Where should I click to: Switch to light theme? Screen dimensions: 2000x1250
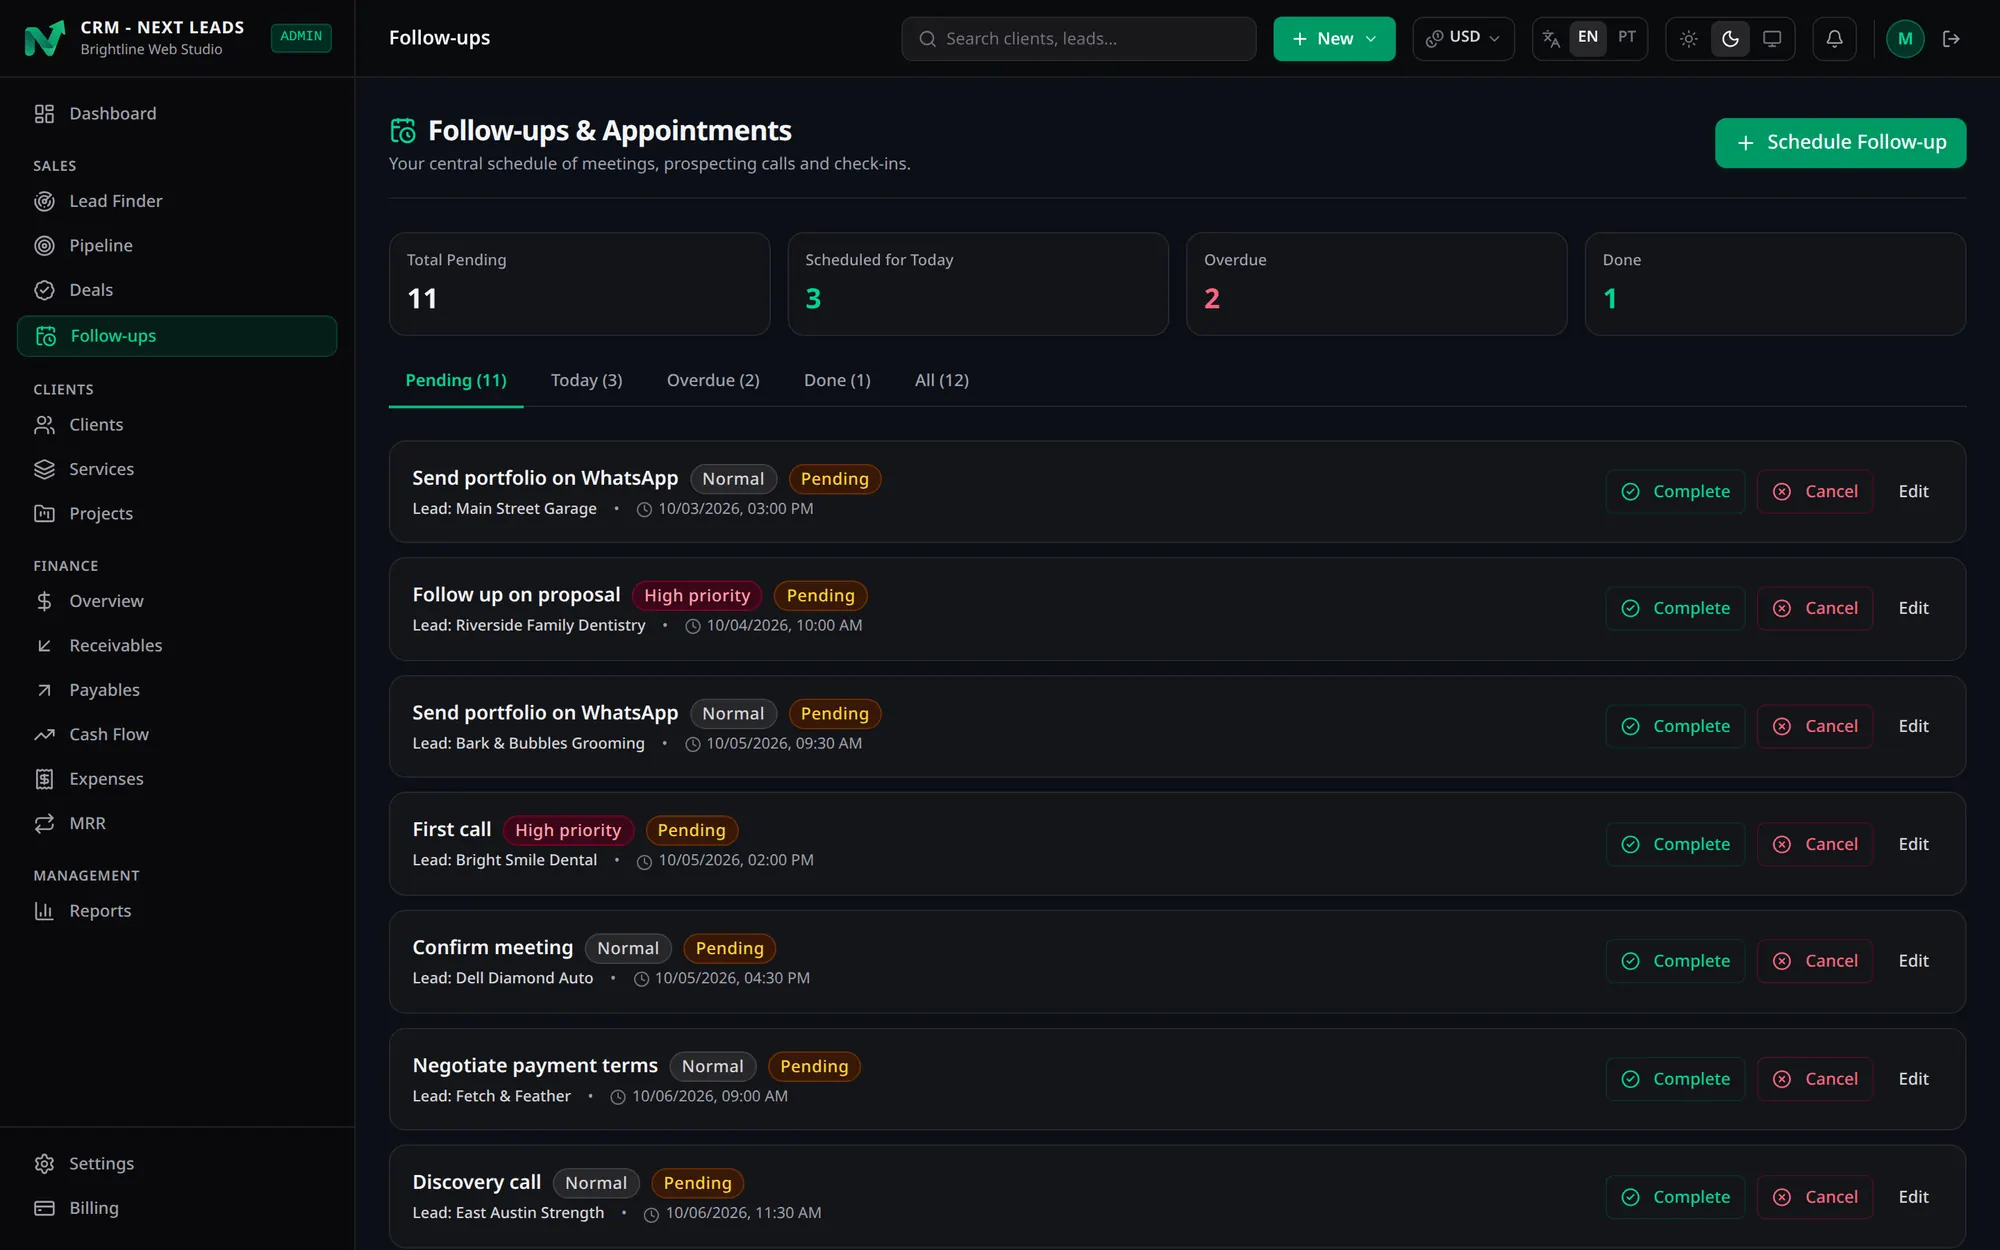point(1689,38)
